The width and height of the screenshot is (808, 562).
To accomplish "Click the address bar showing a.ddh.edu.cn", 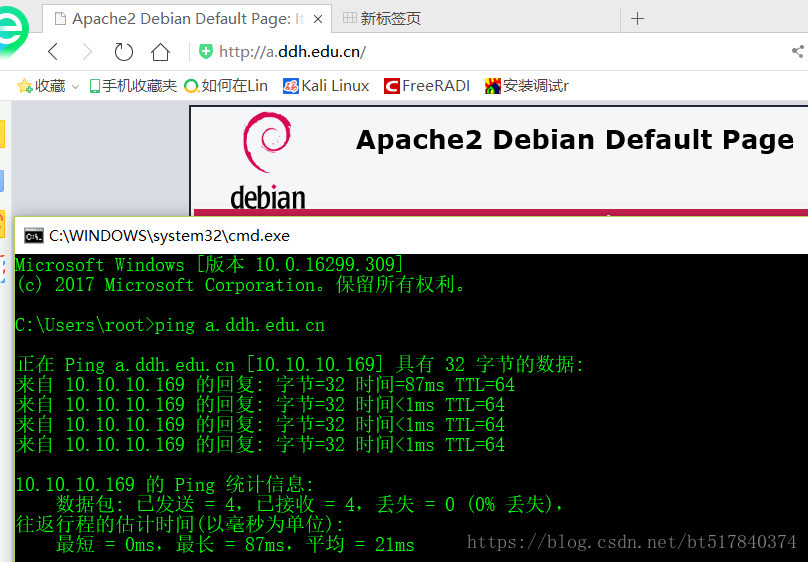I will (292, 52).
